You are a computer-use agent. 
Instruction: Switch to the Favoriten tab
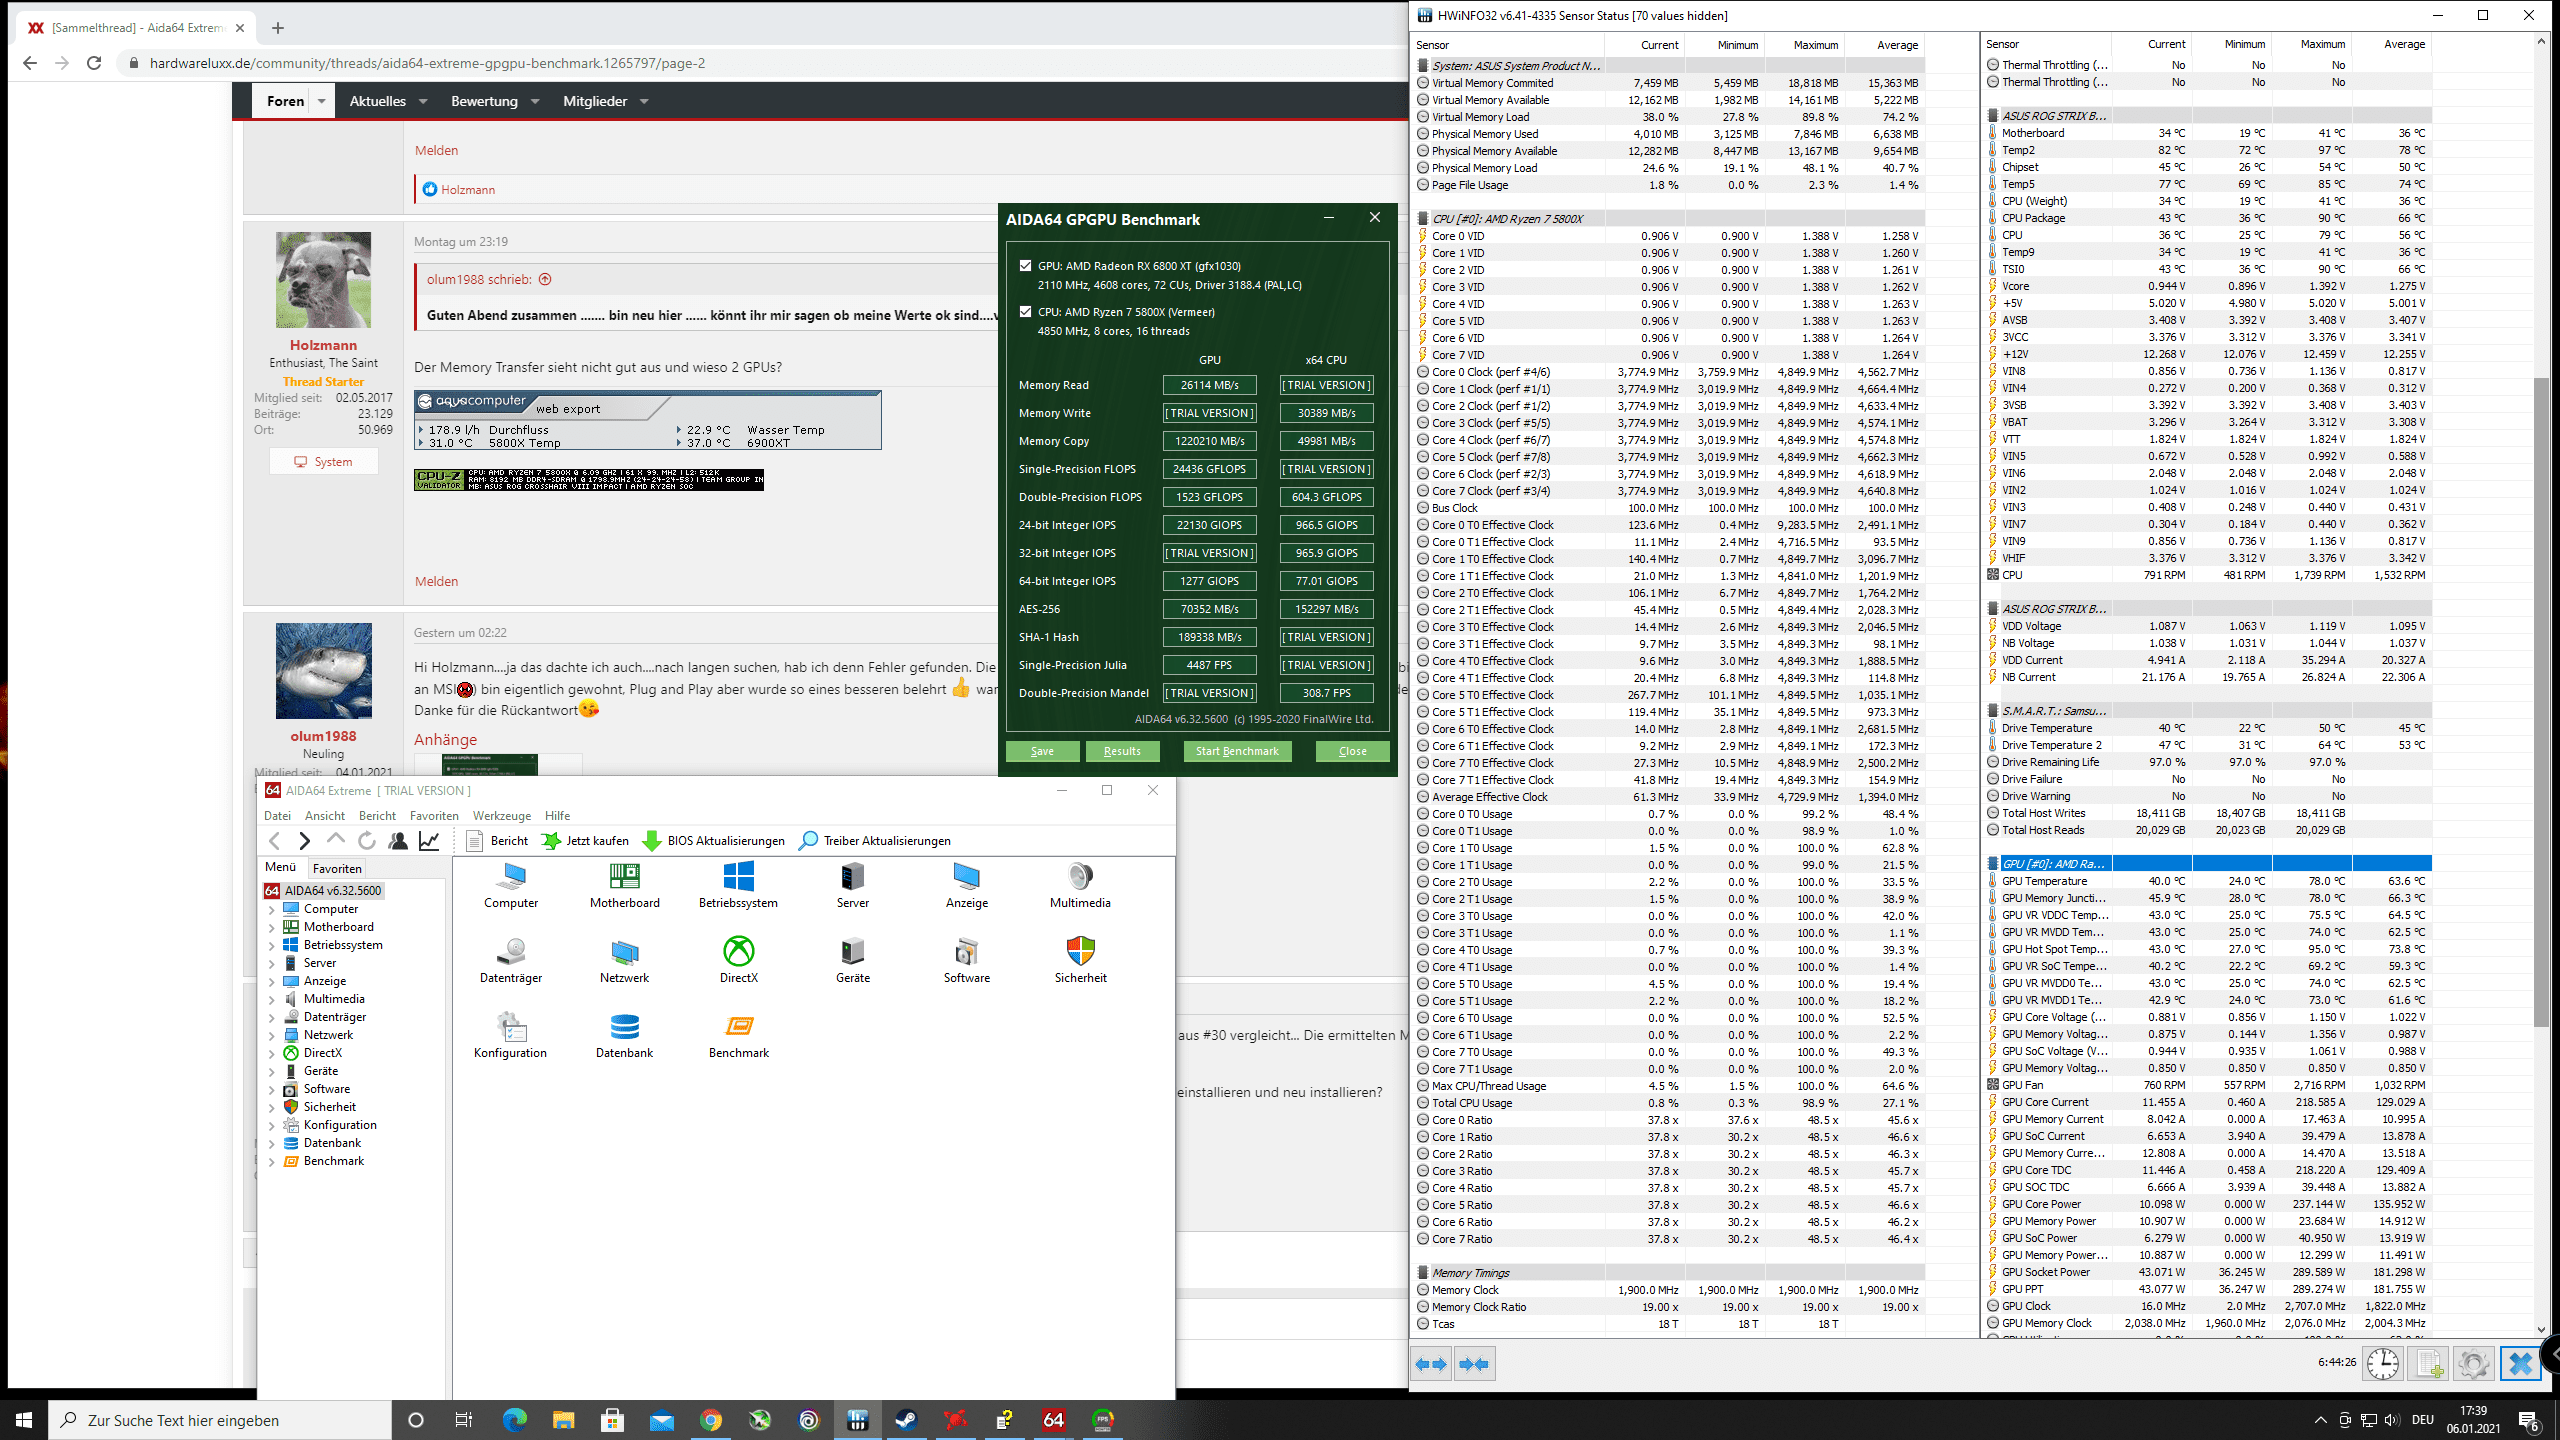(336, 868)
